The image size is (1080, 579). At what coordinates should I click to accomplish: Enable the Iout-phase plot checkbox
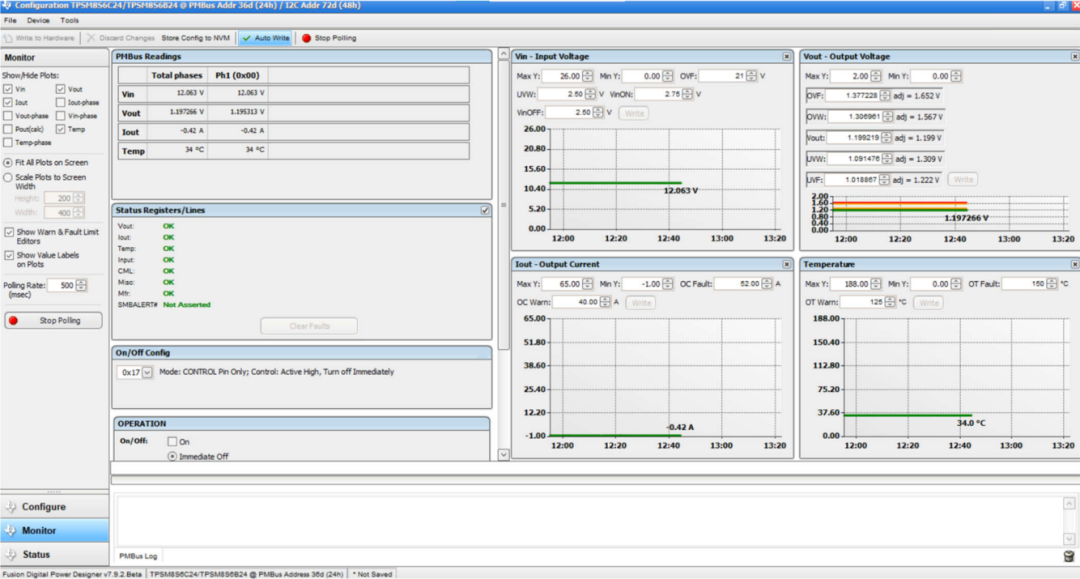61,102
